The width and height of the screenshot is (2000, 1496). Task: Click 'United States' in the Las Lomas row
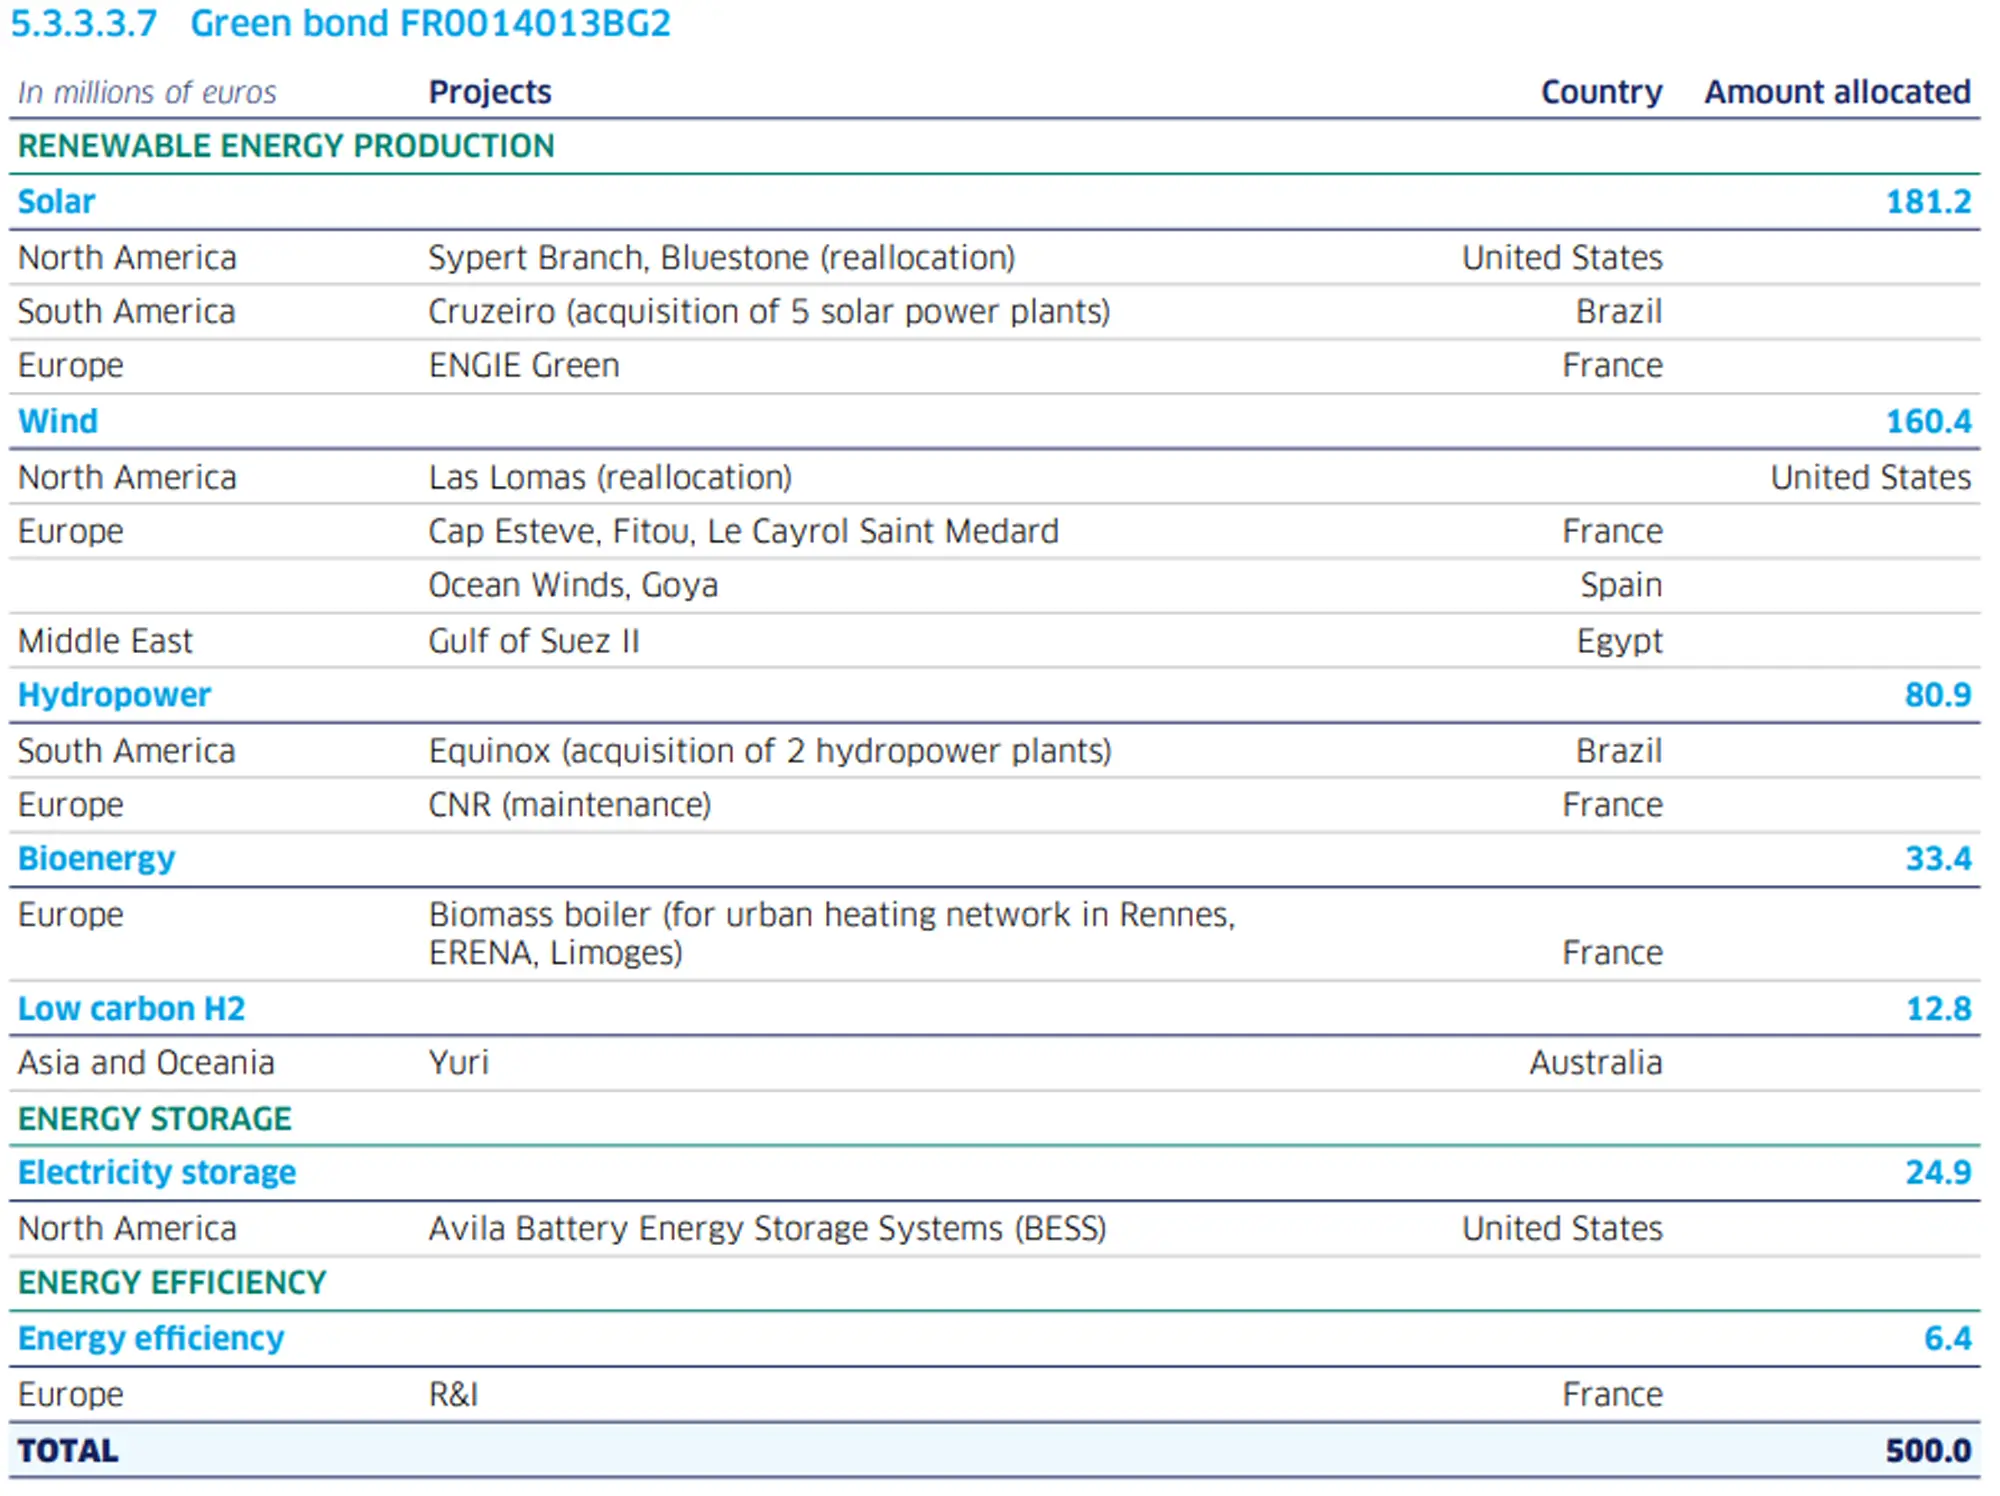(1871, 477)
